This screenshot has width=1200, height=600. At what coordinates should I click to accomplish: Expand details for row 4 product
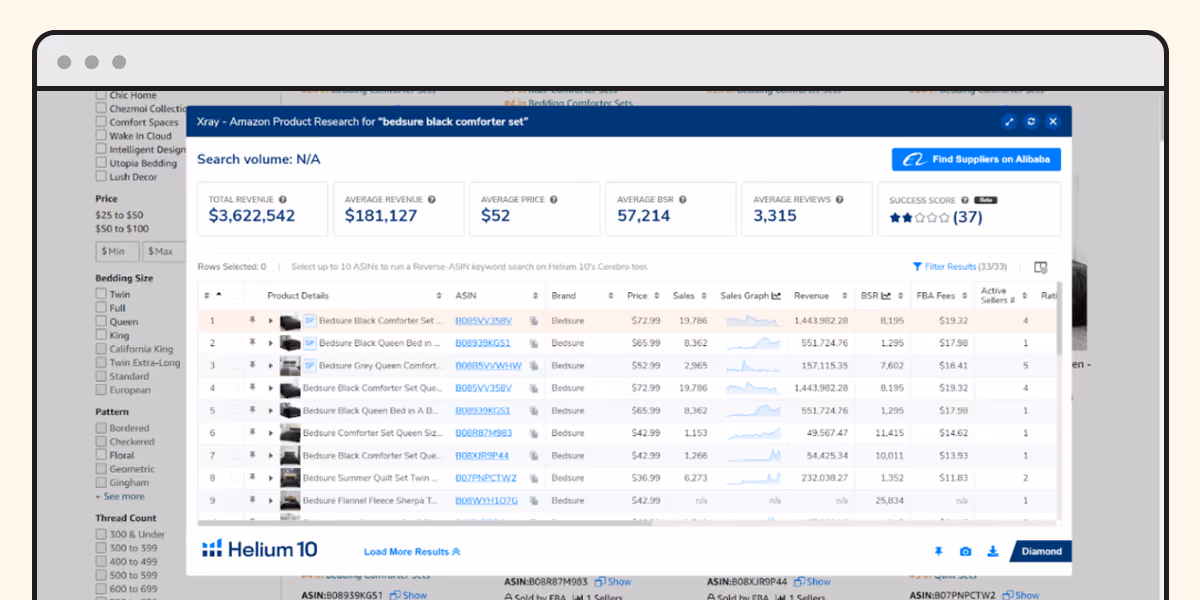tap(270, 388)
